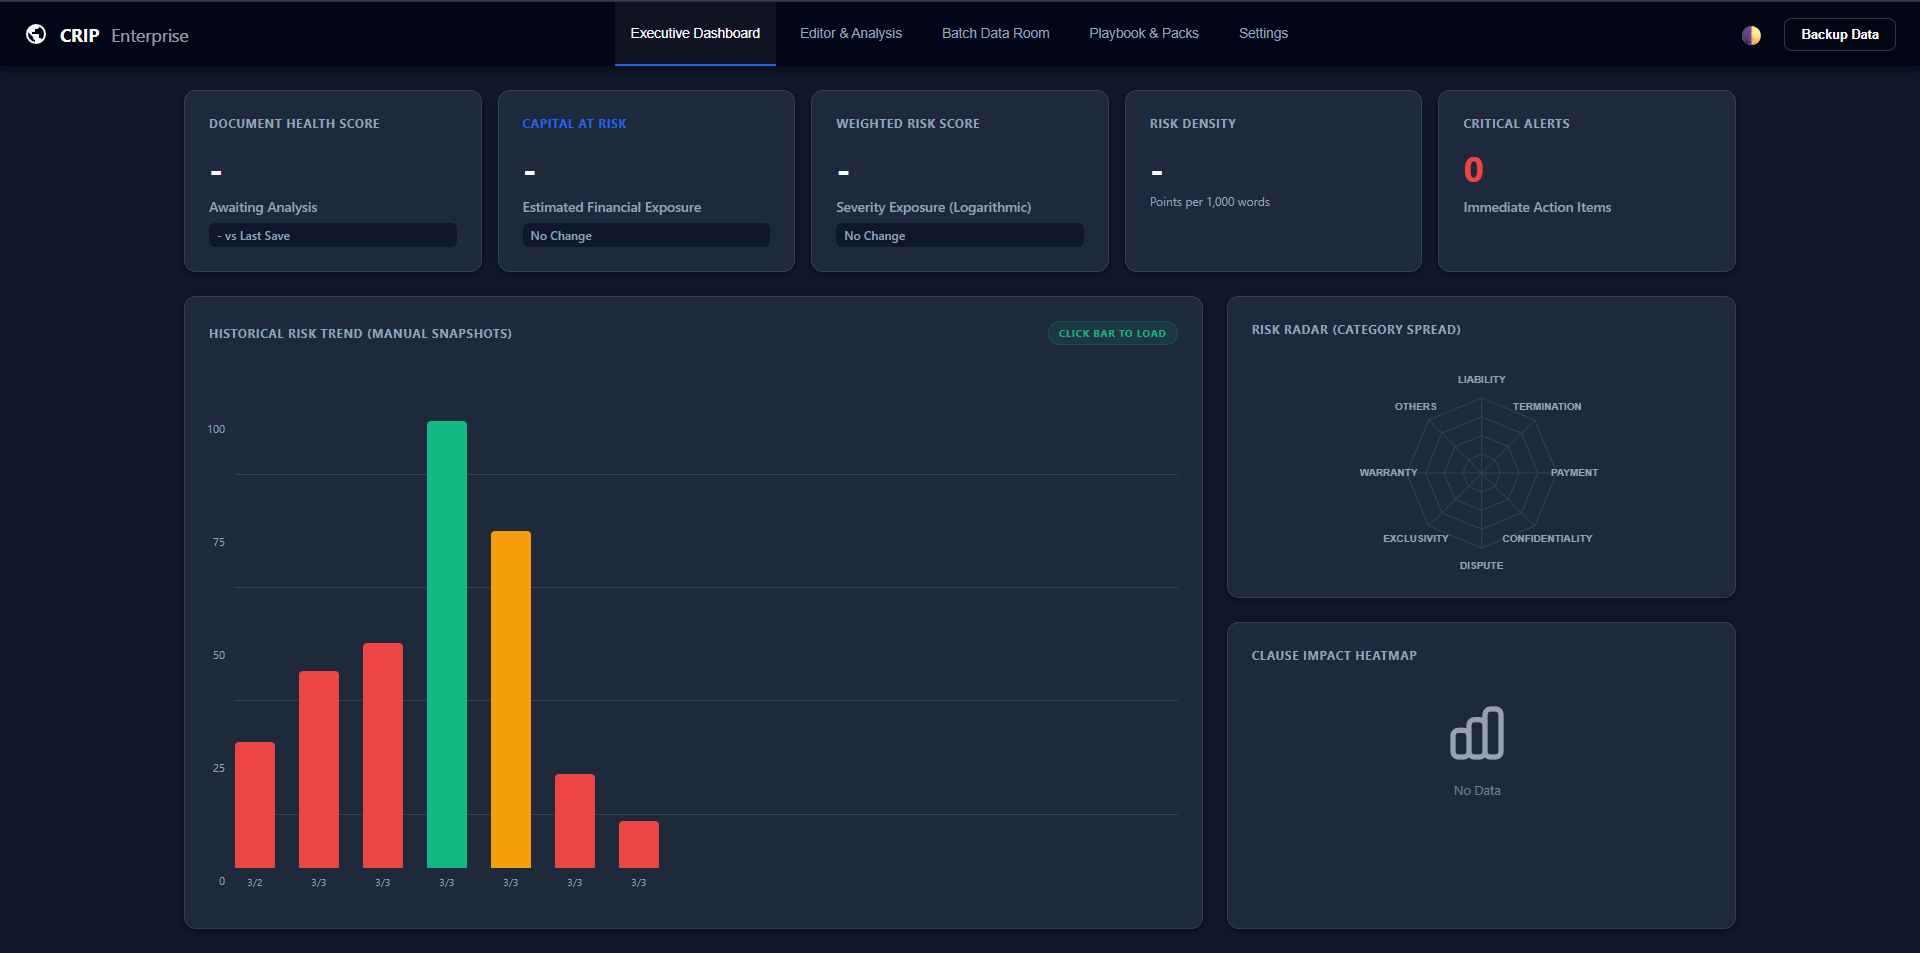Open the Editor & Analysis tab
Viewport: 1920px width, 953px height.
(850, 33)
